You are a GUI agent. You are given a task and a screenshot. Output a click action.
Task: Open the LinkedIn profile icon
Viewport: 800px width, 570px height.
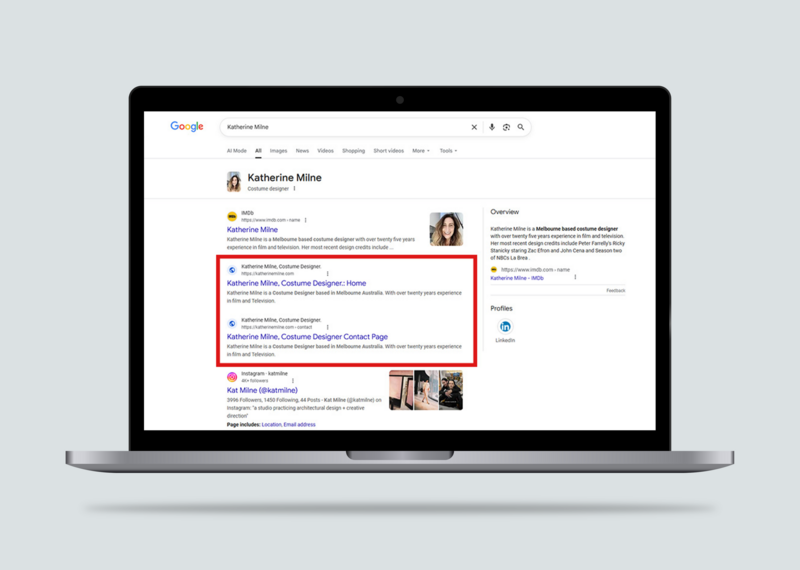click(505, 327)
